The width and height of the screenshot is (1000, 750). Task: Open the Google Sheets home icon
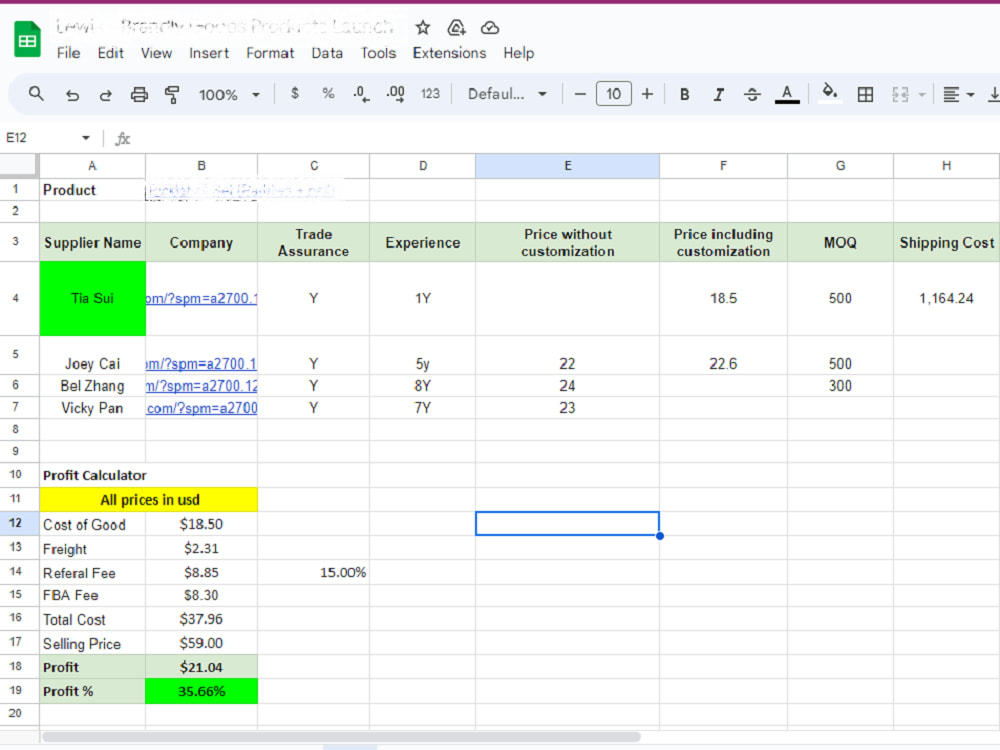point(27,40)
